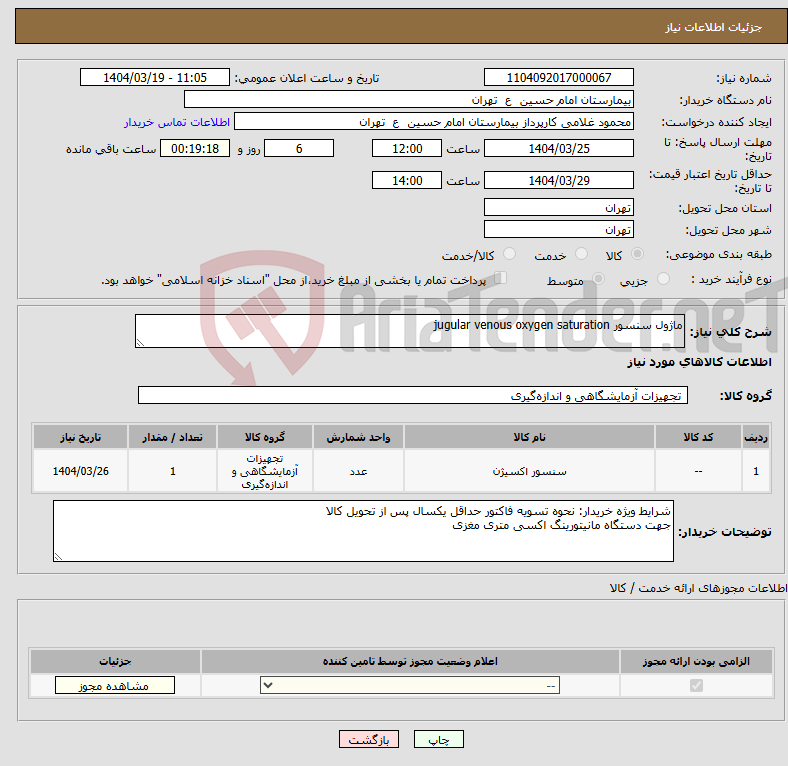This screenshot has height=766, width=788.
Task: Click the remaining days field showing 6
Action: (x=299, y=148)
